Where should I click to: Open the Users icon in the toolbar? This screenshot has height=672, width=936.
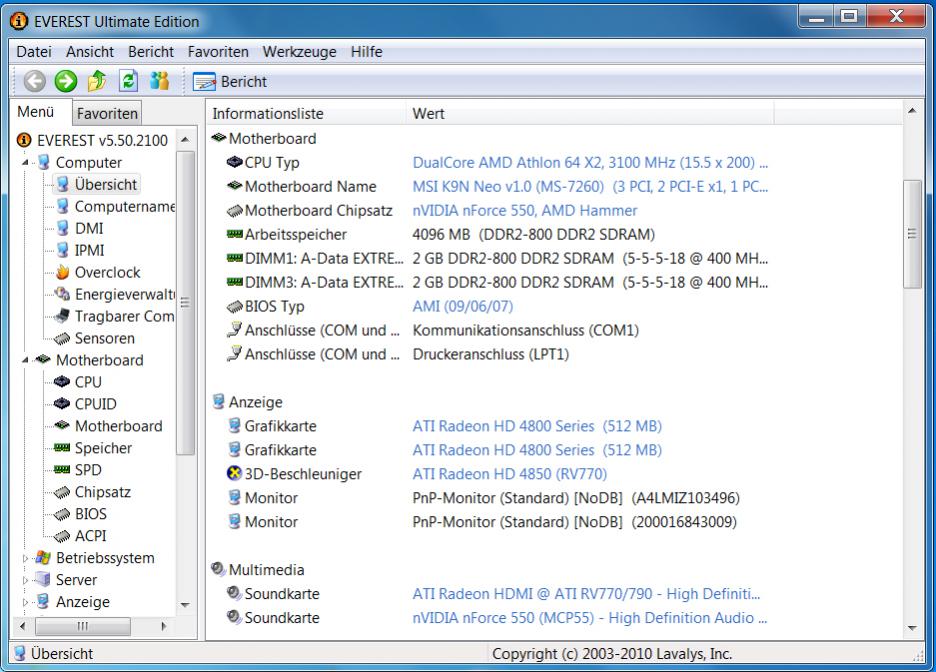pyautogui.click(x=159, y=81)
